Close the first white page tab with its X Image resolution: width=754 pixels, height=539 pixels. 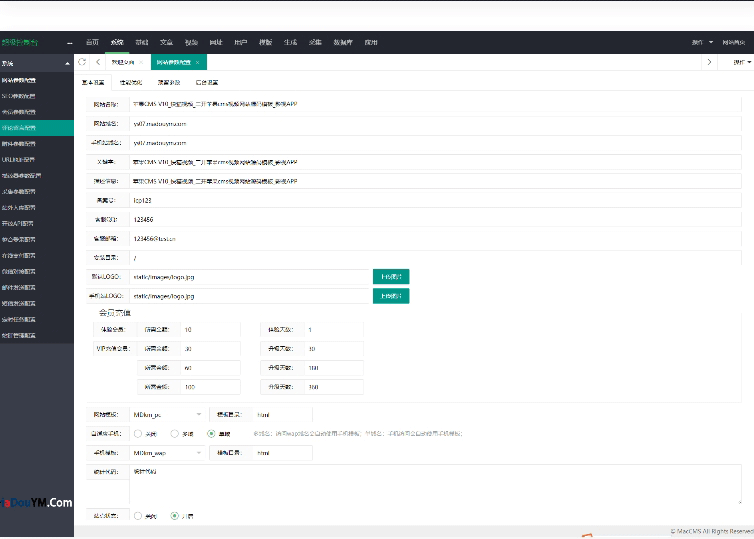point(141,63)
